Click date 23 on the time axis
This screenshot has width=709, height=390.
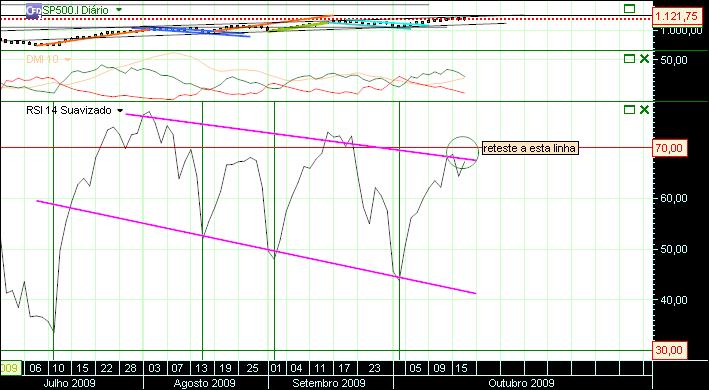point(374,368)
